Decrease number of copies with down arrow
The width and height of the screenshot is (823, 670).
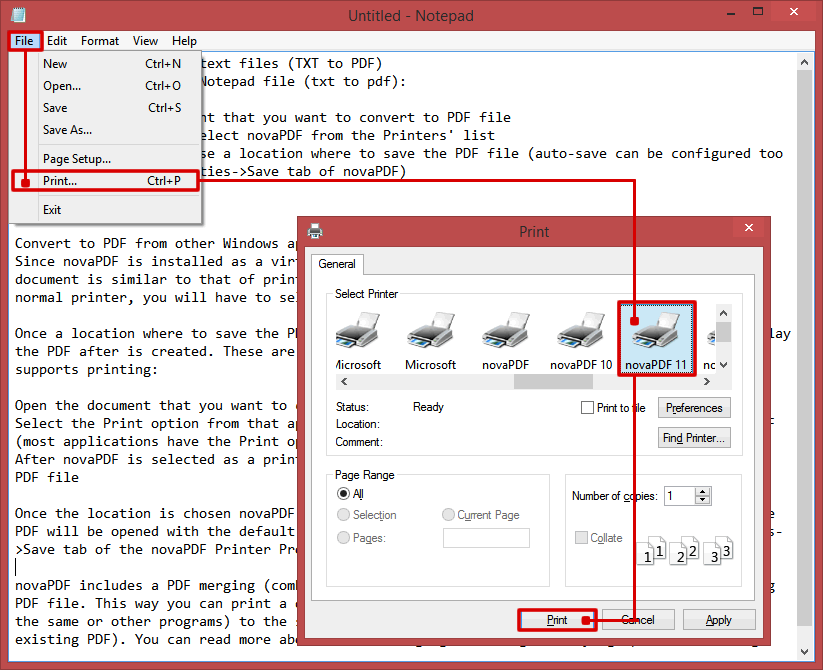[x=702, y=500]
